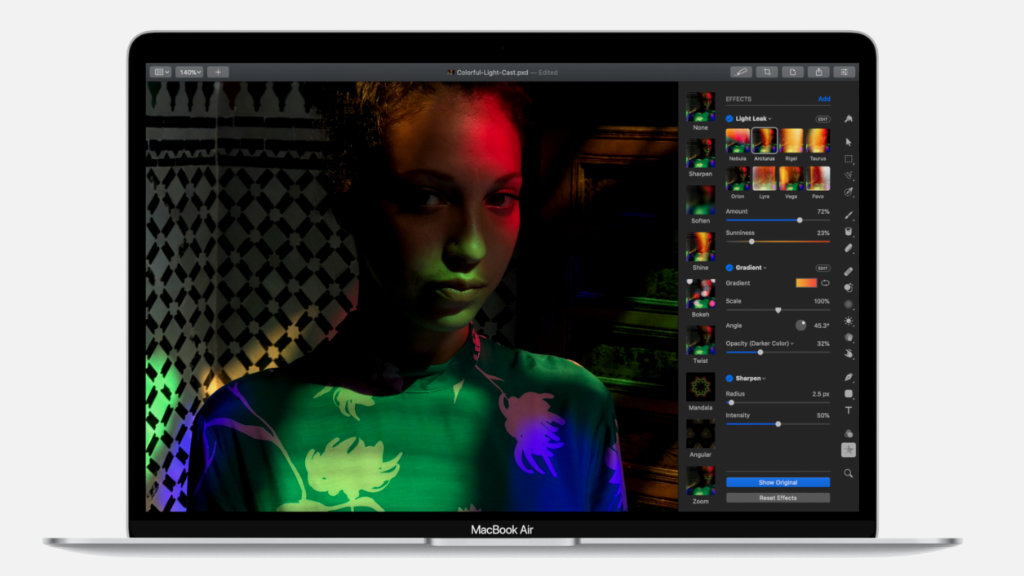Screen dimensions: 1024x576
Task: Choose the Taurus light leak preset
Action: pyautogui.click(x=818, y=140)
